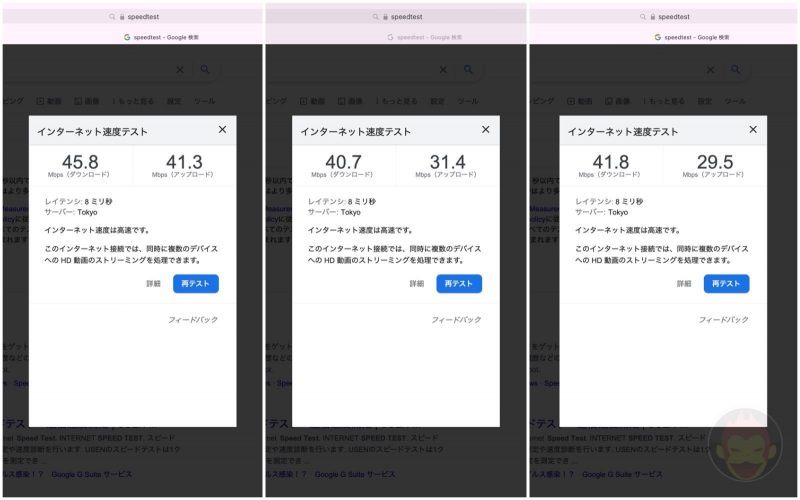
Task: Open the 動画 search tab above the 41.8 dialog
Action: point(580,101)
